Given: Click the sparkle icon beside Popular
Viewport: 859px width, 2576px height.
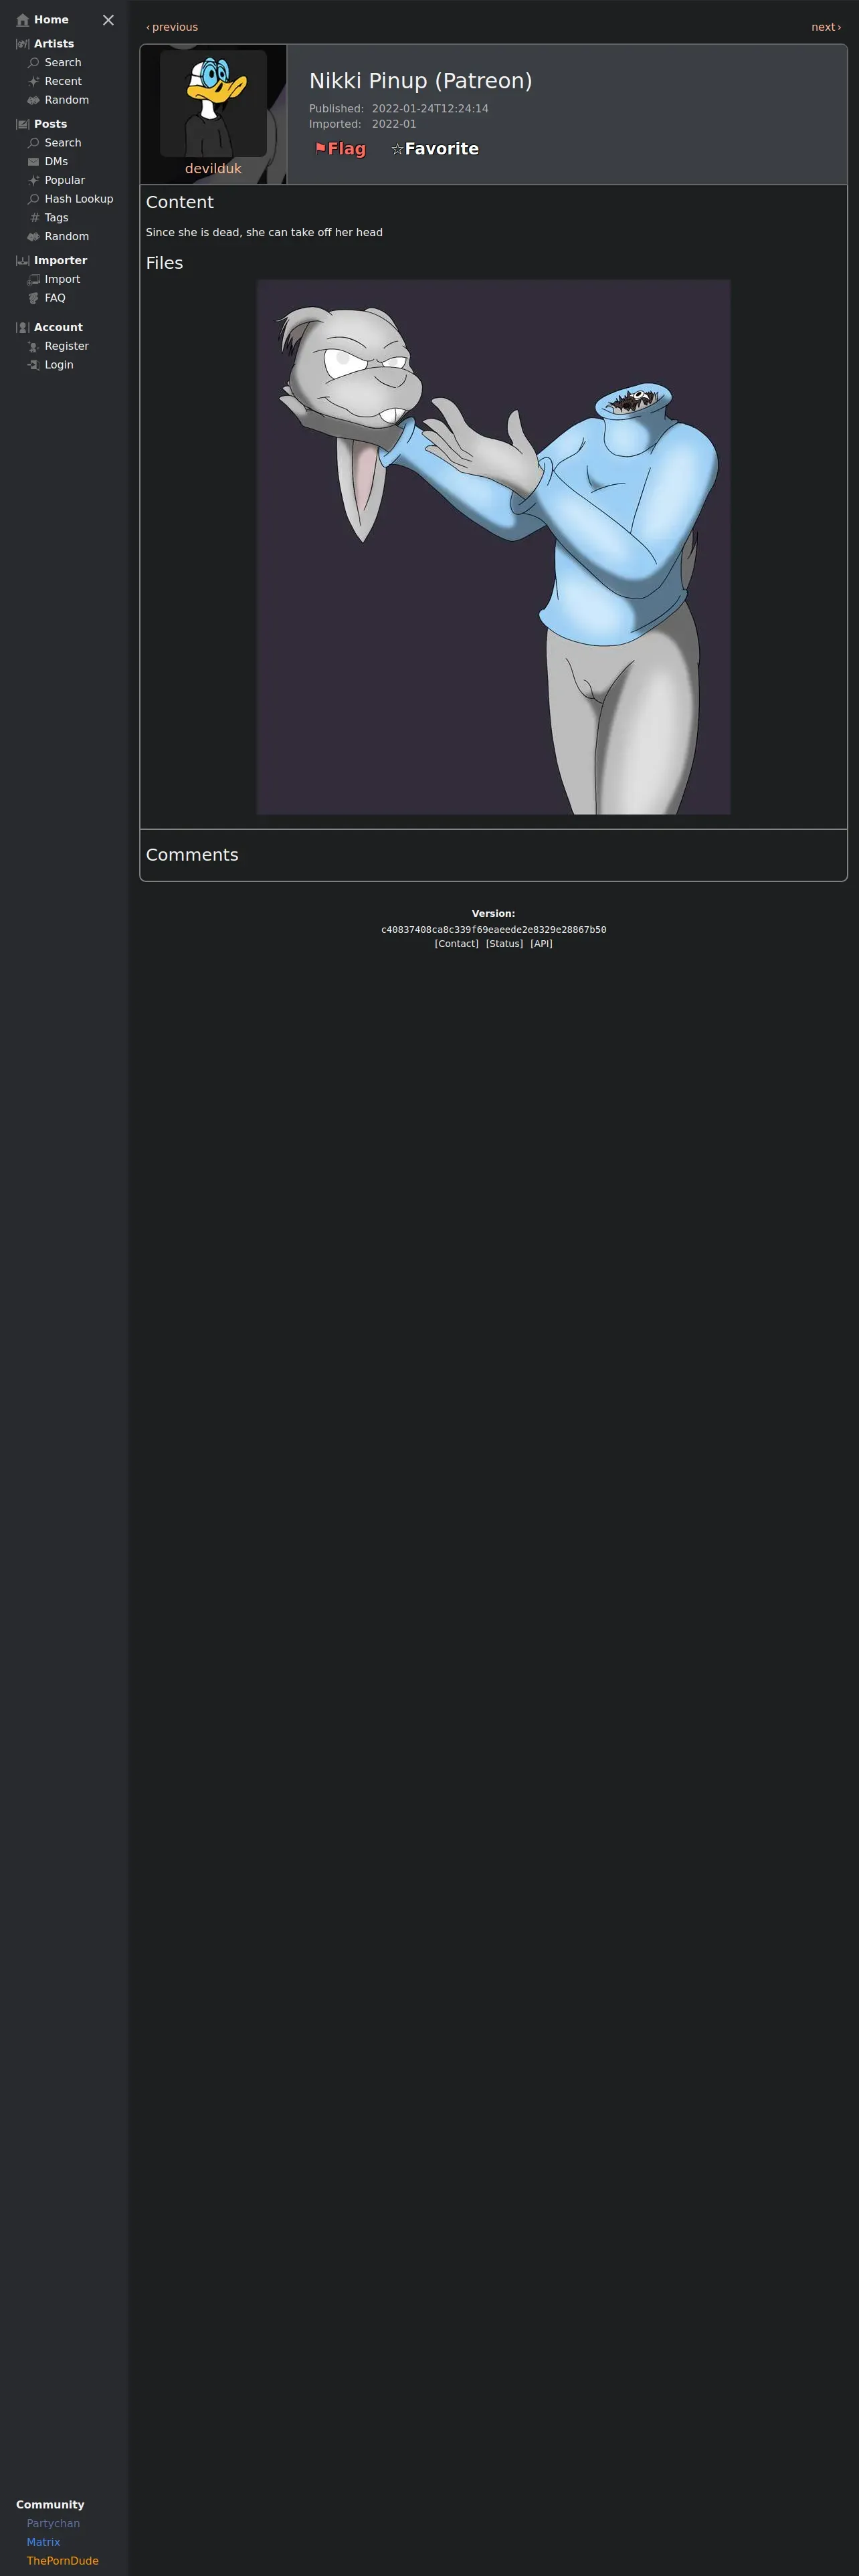Looking at the screenshot, I should click(x=33, y=180).
